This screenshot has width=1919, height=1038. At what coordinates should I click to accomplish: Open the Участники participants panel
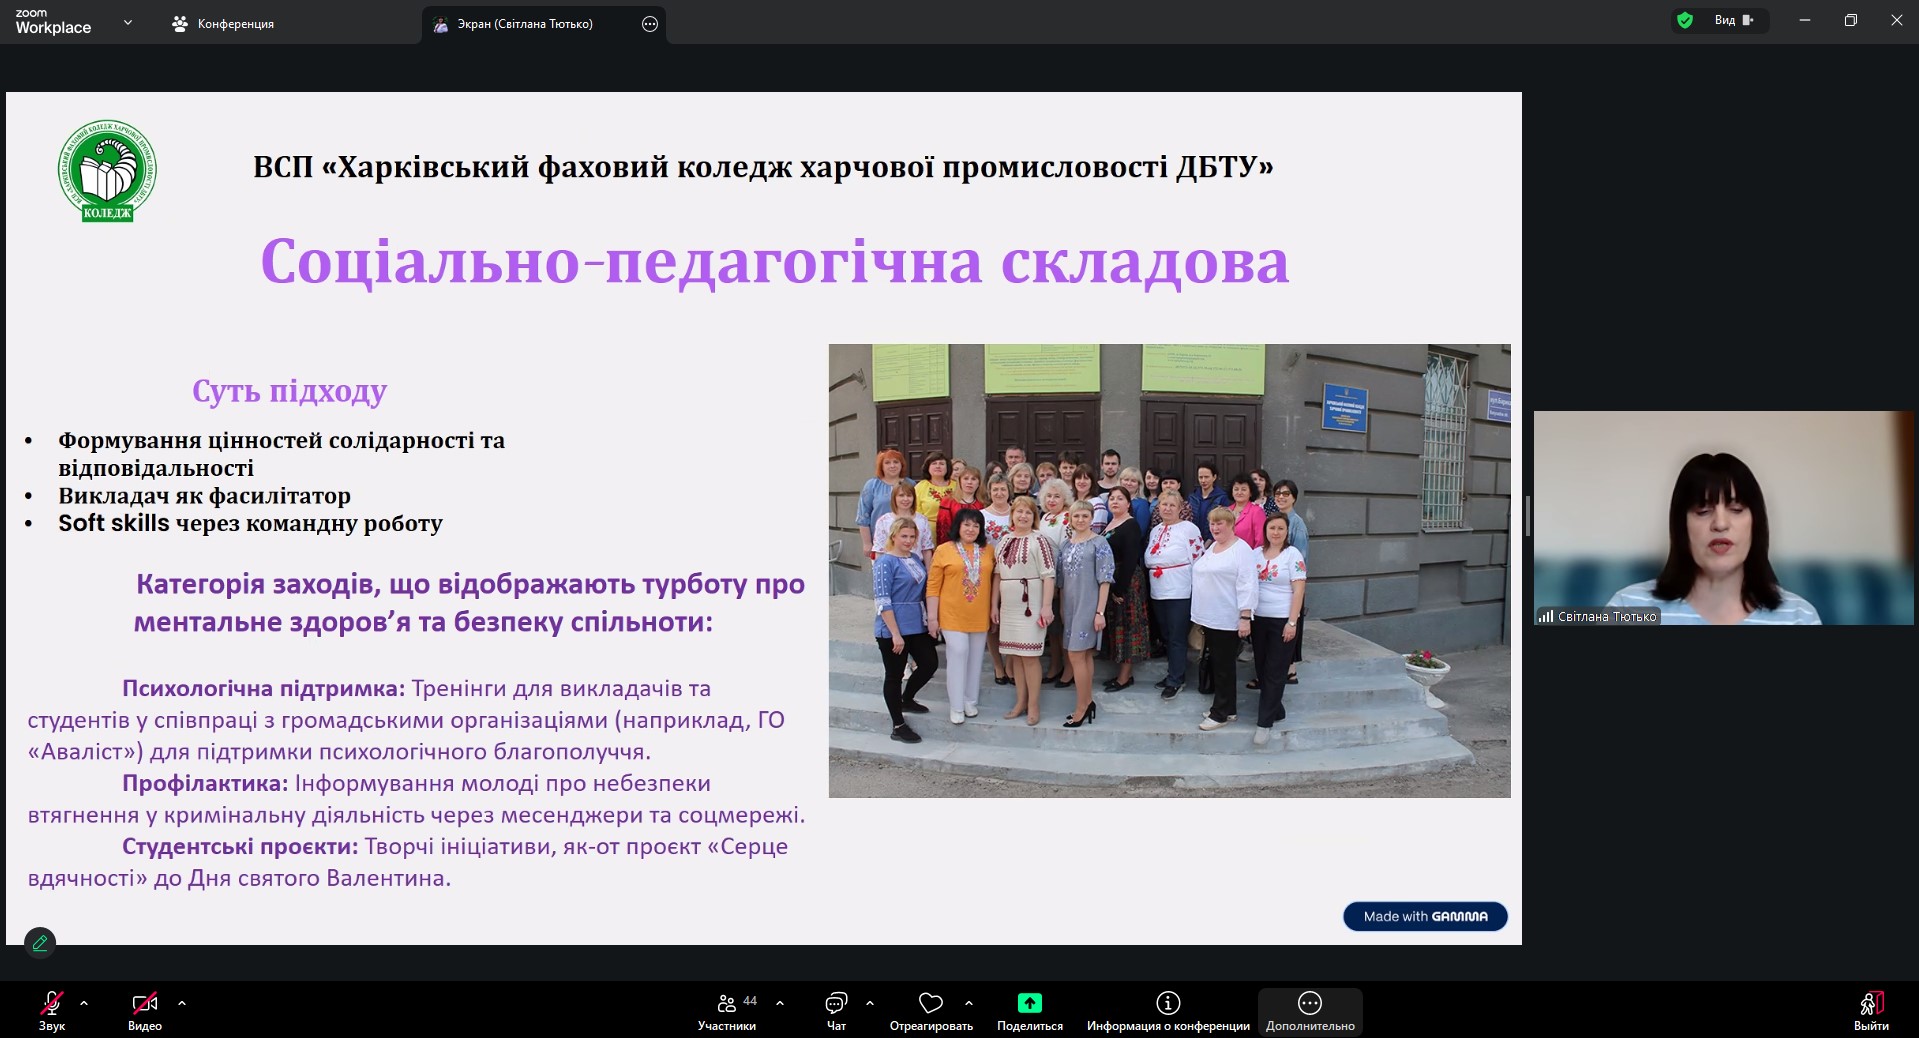[727, 1004]
